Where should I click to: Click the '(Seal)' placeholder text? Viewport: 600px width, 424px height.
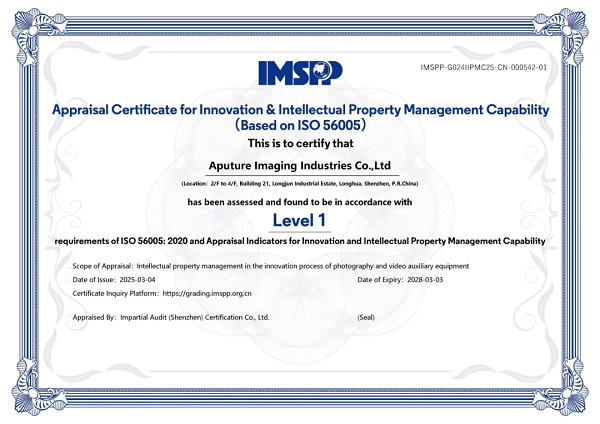click(366, 317)
